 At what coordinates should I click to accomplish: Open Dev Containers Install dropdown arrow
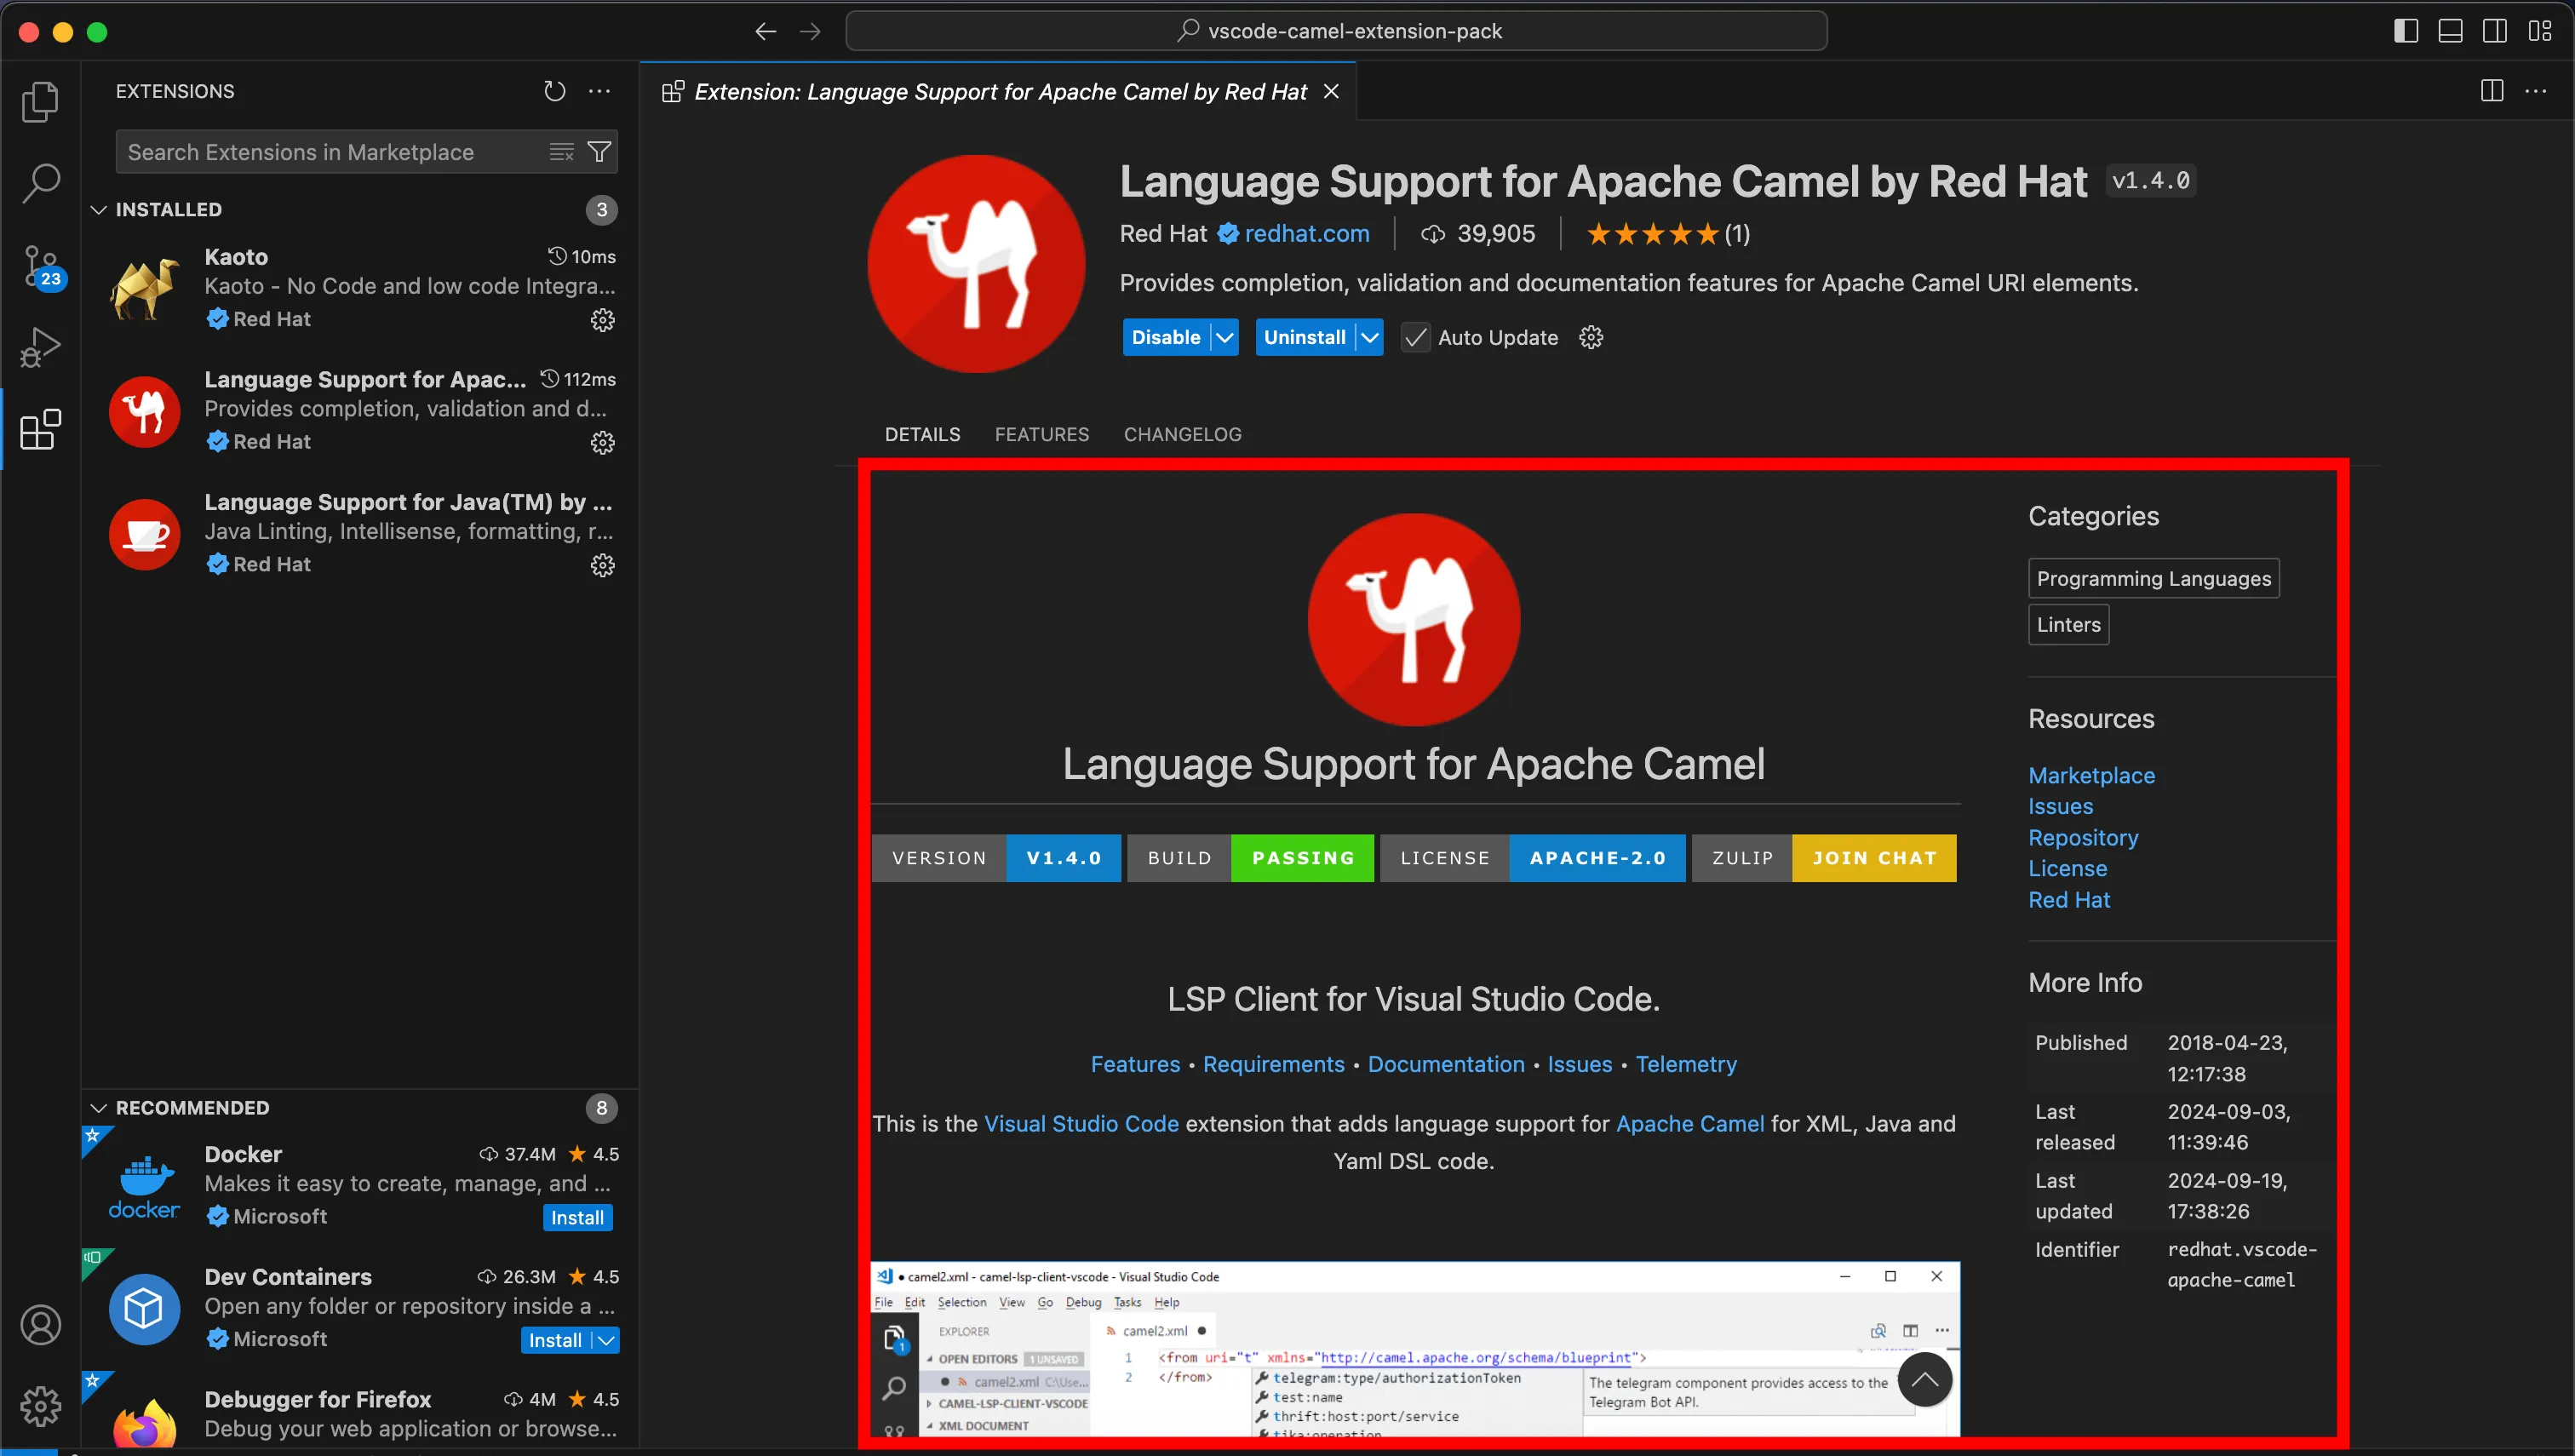pyautogui.click(x=605, y=1340)
